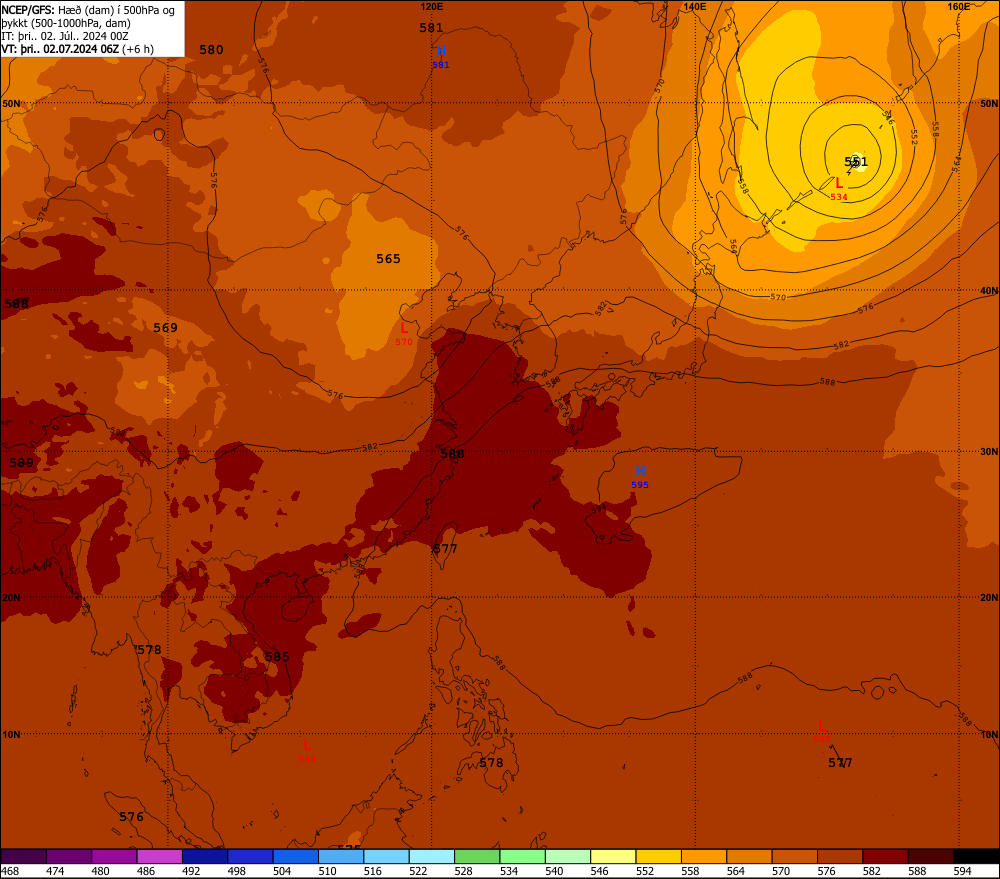1000x879 pixels.
Task: Click the red L 584 low marker
Action: point(307,751)
